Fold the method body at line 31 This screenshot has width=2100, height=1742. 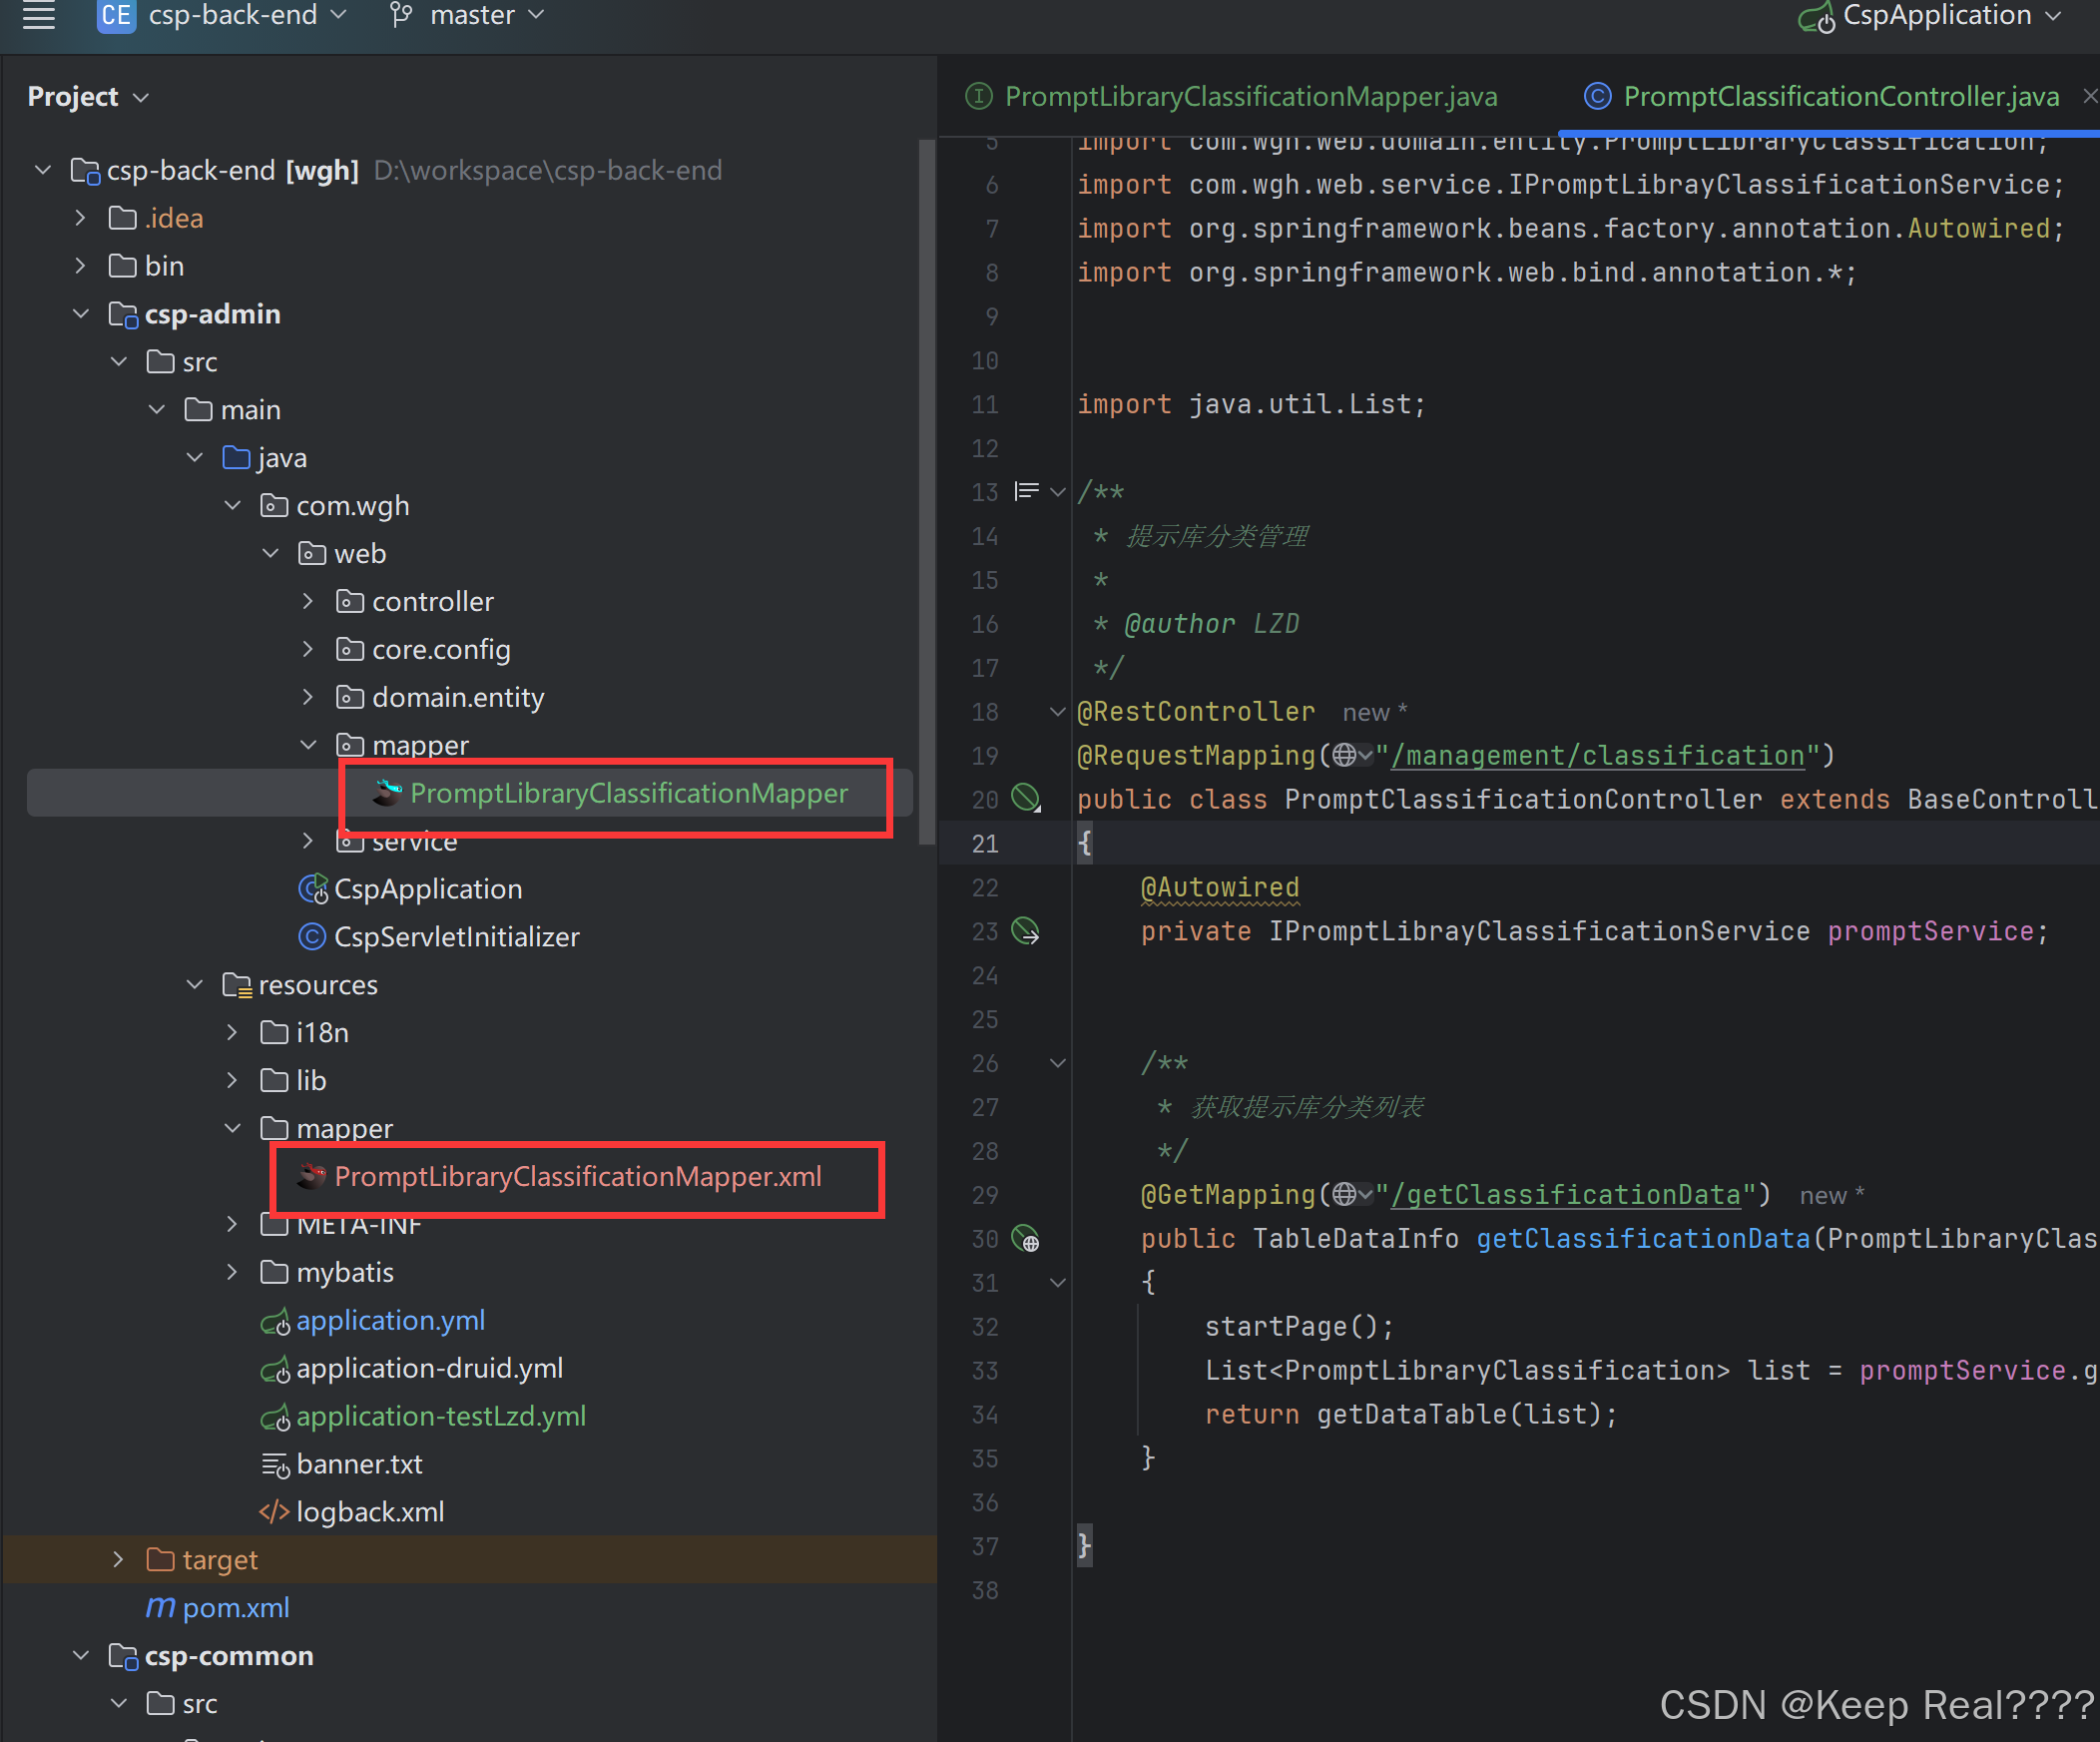coord(1057,1282)
